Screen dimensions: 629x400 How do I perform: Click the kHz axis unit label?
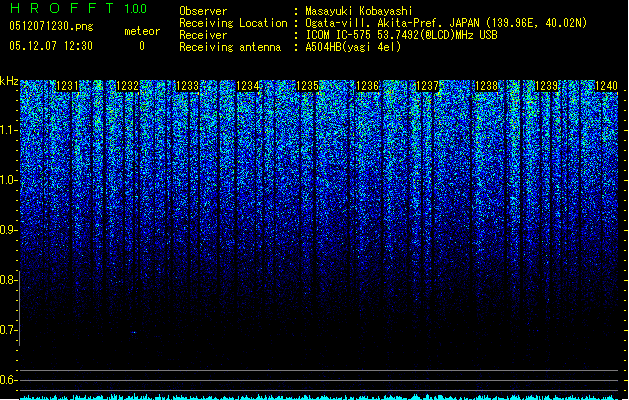coord(9,81)
